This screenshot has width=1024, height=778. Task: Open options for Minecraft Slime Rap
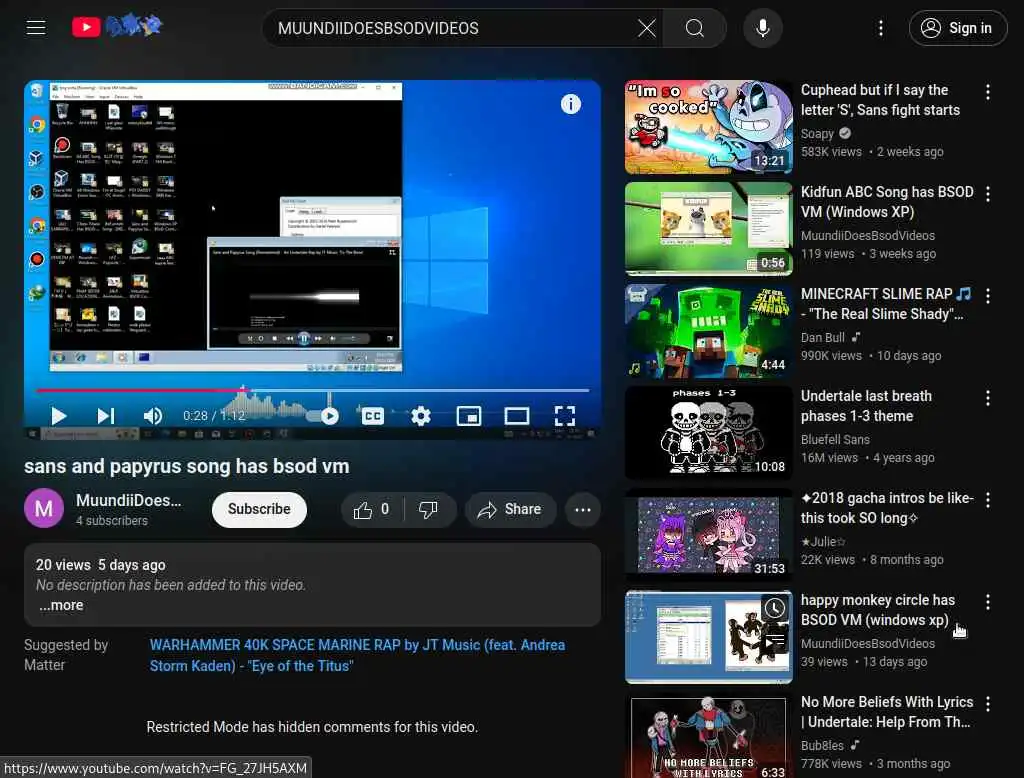pos(987,296)
